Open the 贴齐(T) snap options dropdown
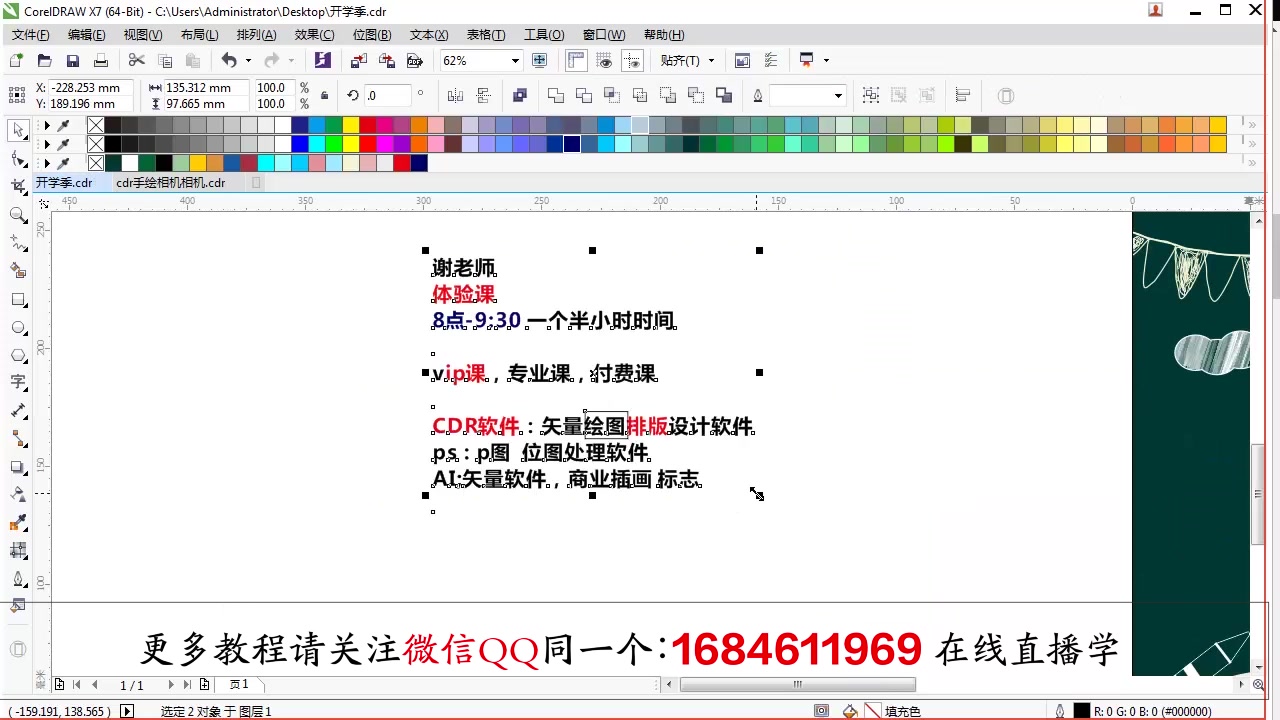1280x720 pixels. (690, 60)
